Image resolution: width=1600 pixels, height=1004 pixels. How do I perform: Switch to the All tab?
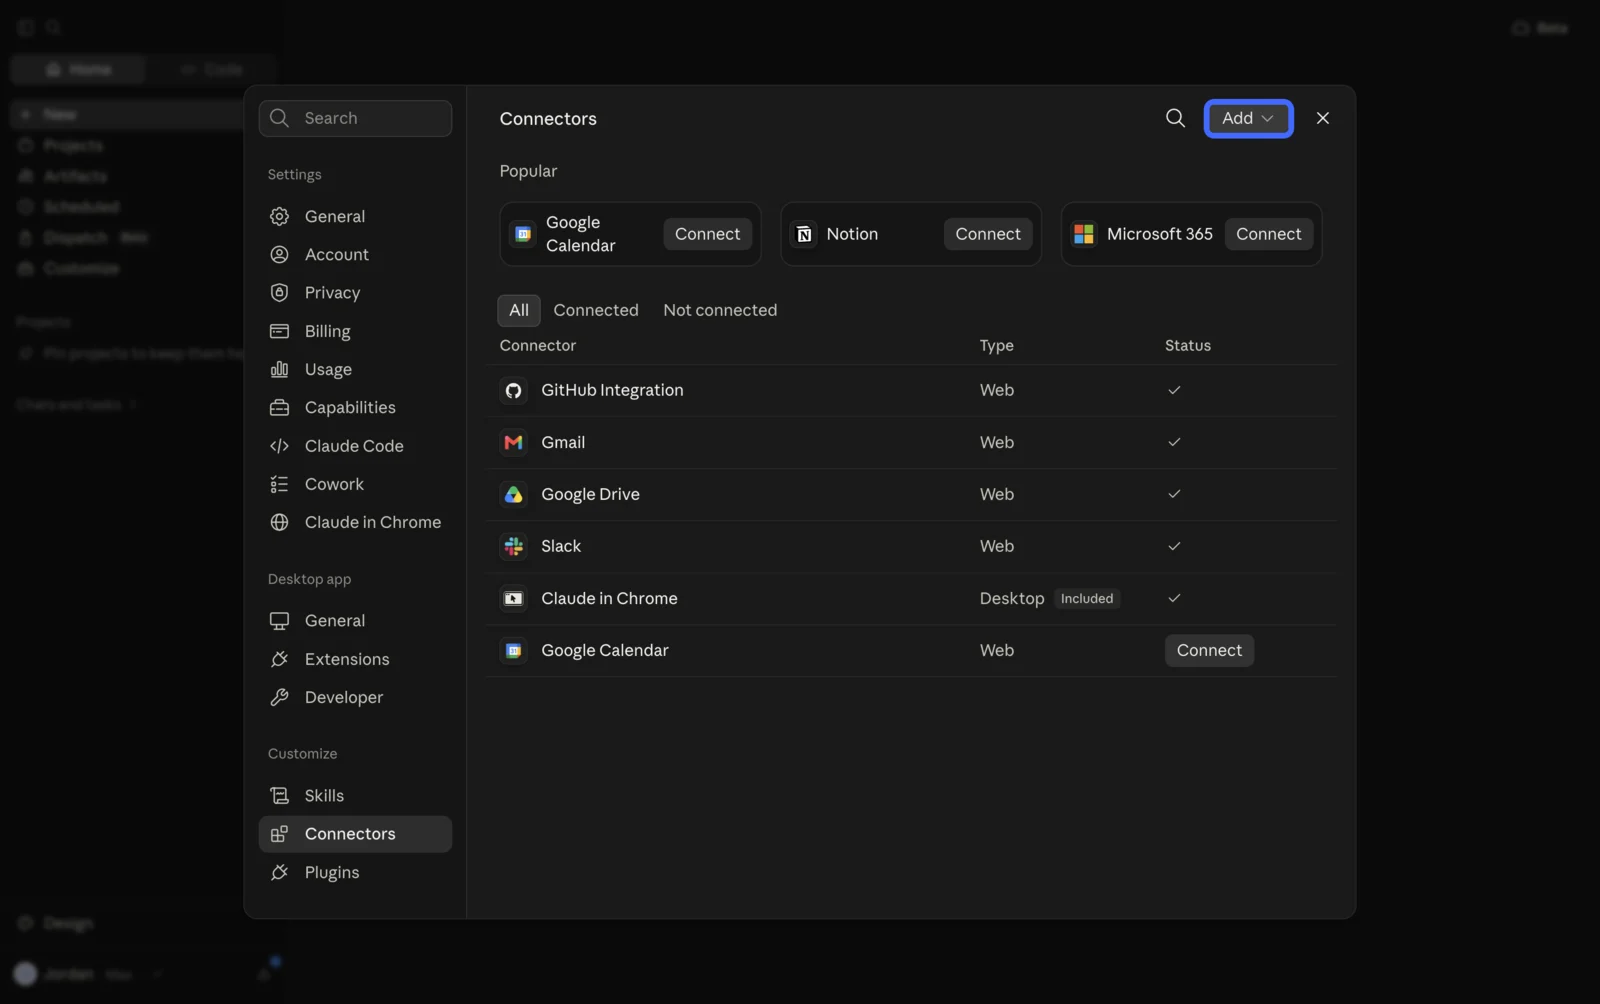[x=519, y=310]
